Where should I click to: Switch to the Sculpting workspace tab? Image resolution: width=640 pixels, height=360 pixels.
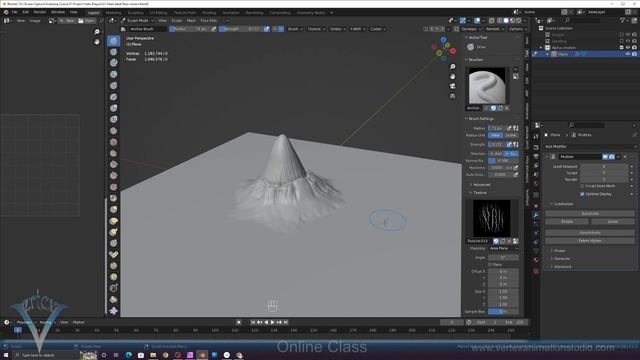(x=136, y=13)
